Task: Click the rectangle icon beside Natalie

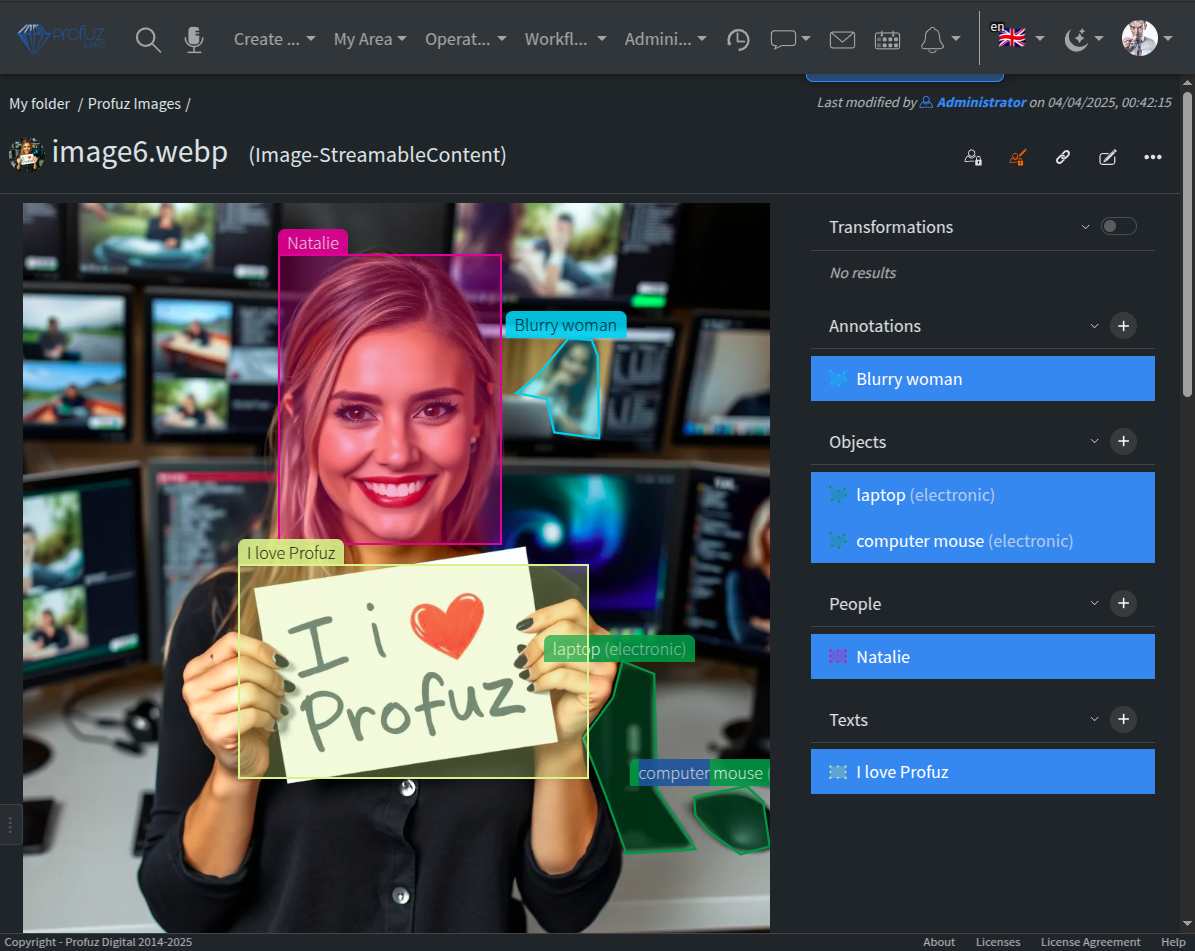Action: pyautogui.click(x=838, y=657)
